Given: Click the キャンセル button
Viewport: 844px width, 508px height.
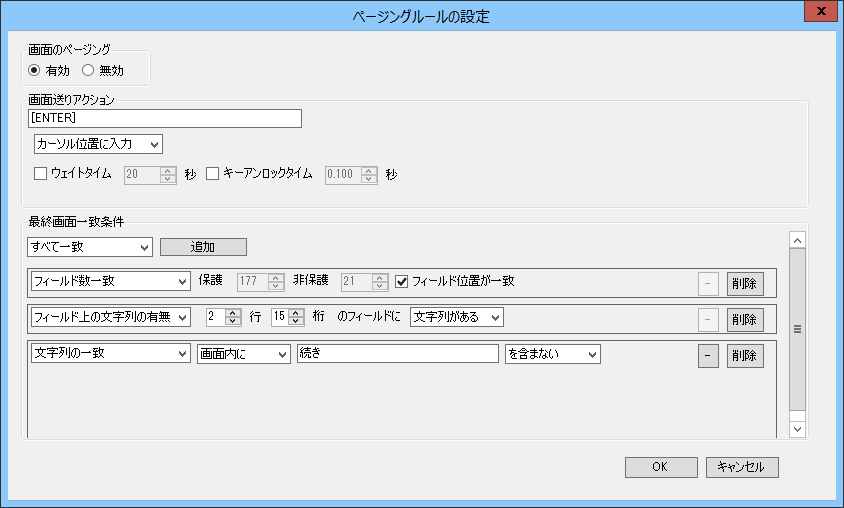Looking at the screenshot, I should [742, 467].
